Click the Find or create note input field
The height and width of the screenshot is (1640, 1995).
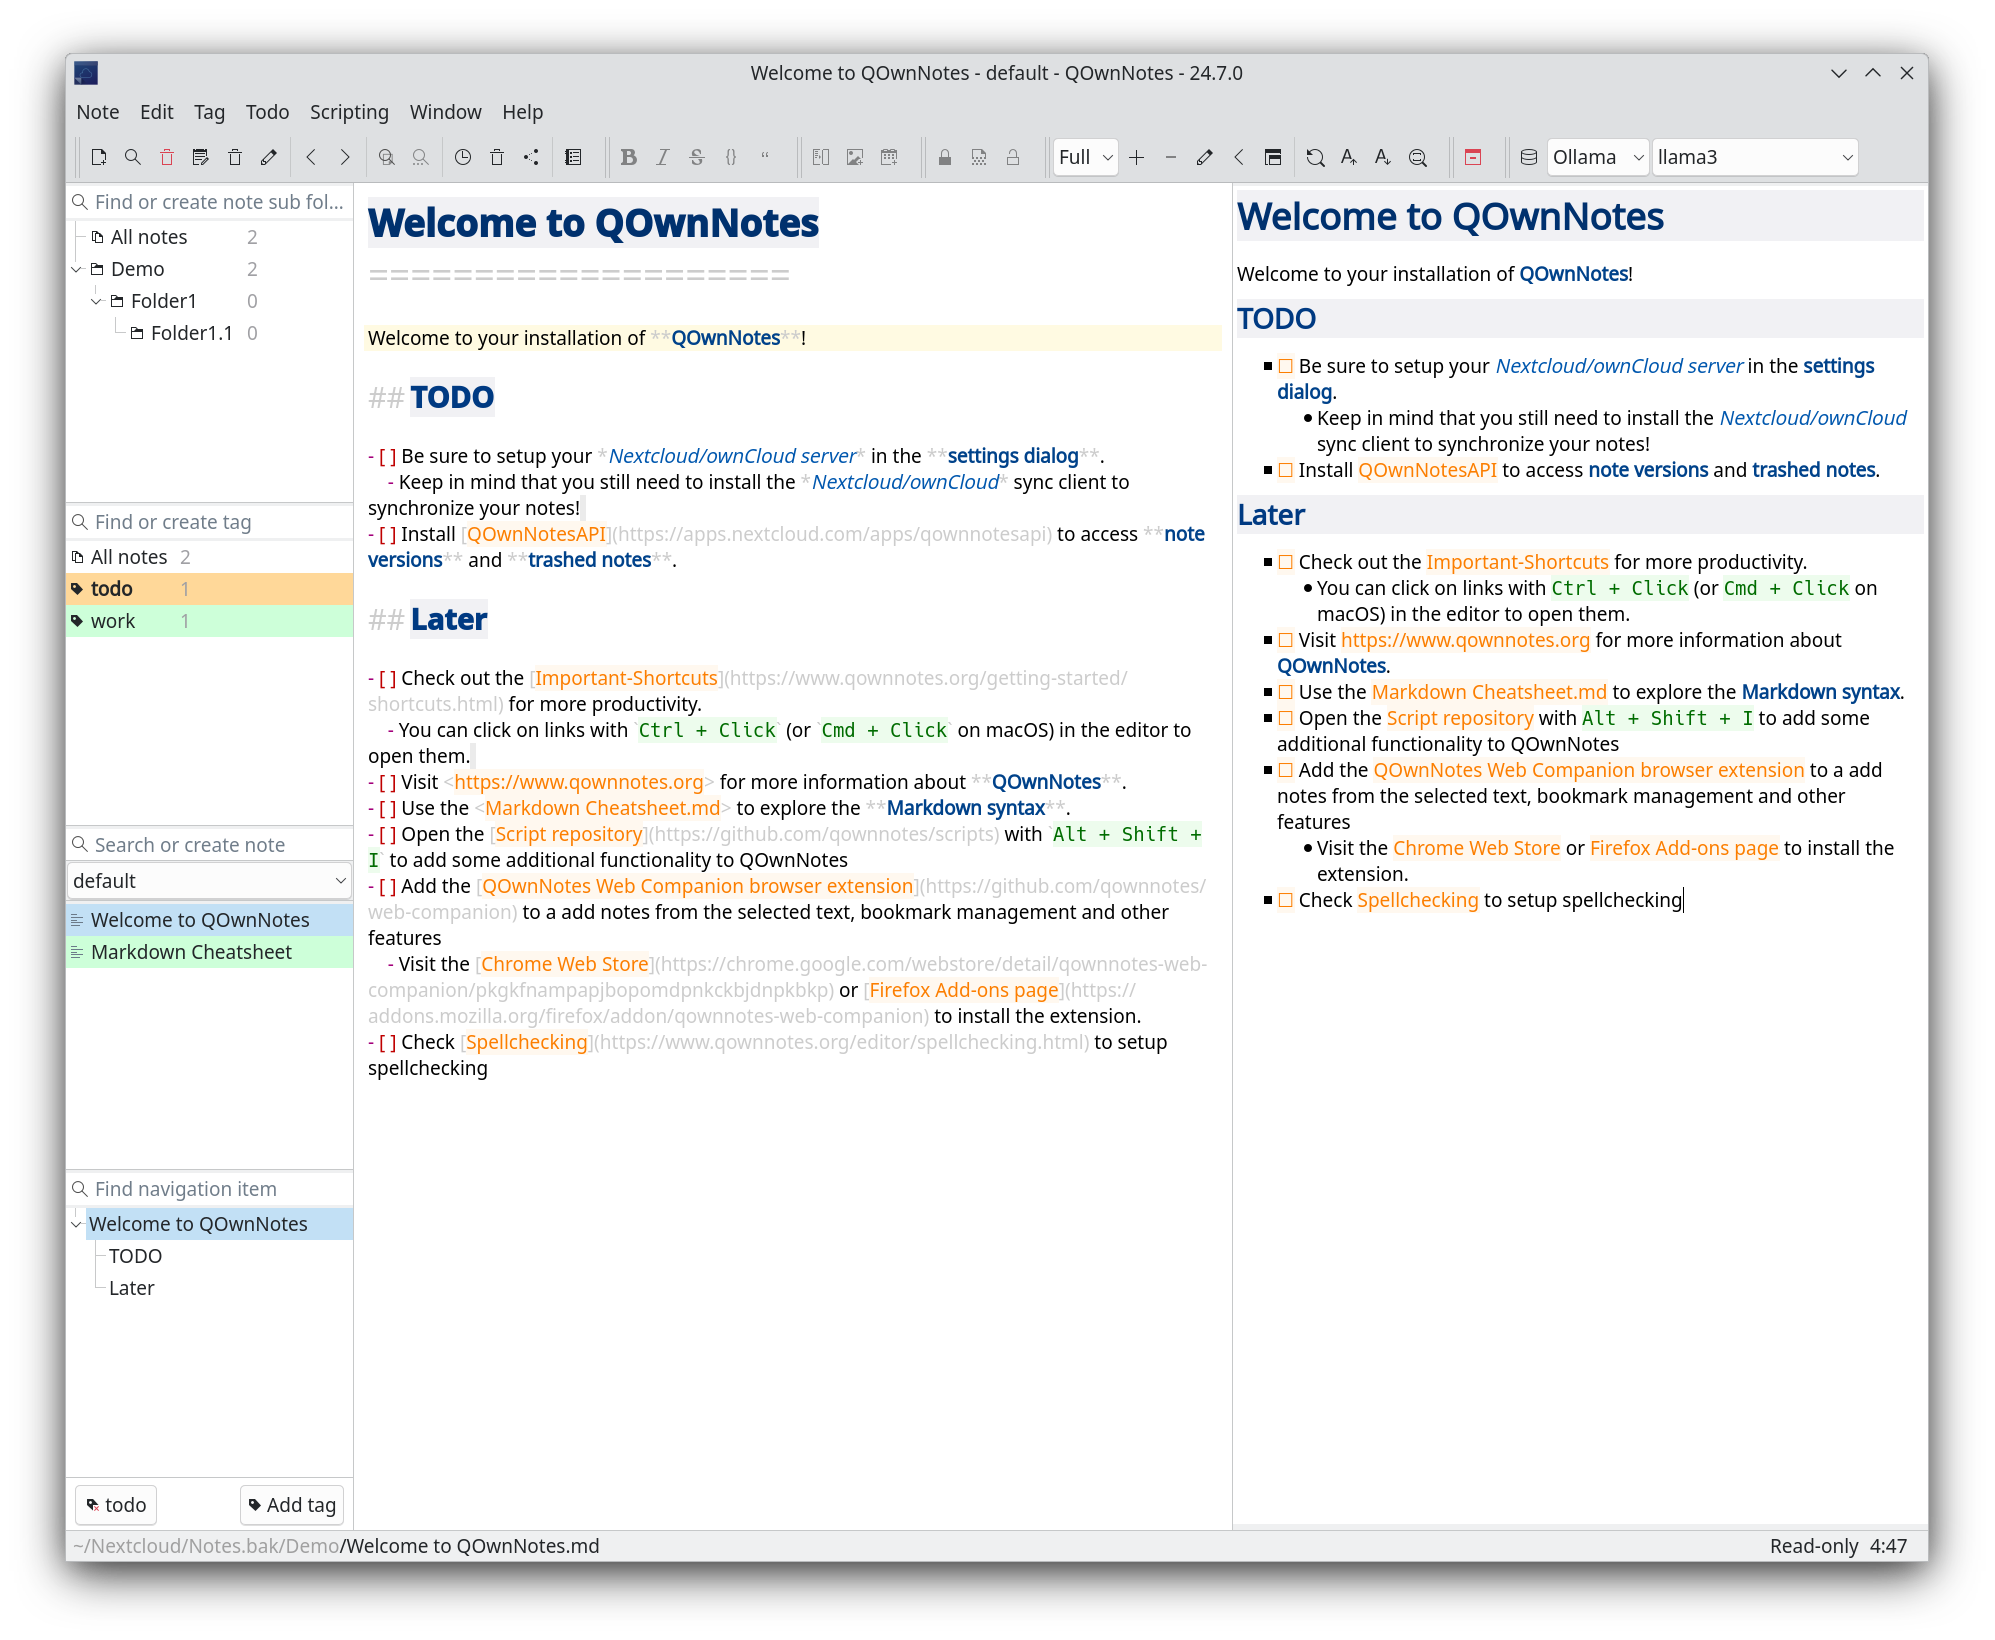pos(210,843)
